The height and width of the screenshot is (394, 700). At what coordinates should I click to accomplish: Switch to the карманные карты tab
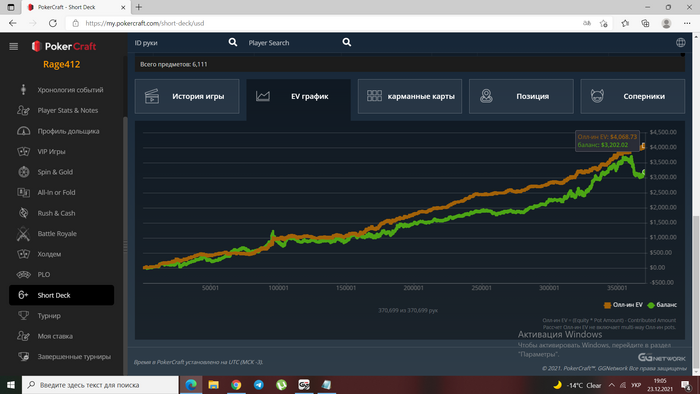coord(410,96)
